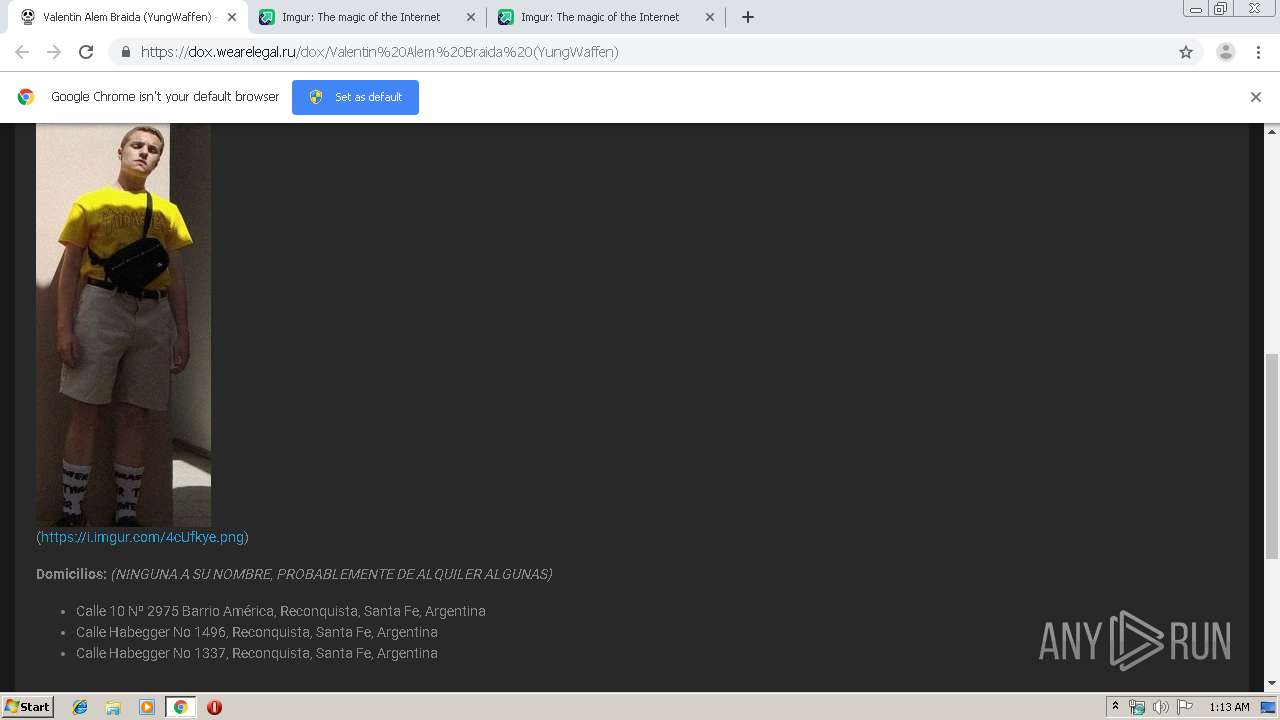Open the volume tray icon

[x=1160, y=707]
